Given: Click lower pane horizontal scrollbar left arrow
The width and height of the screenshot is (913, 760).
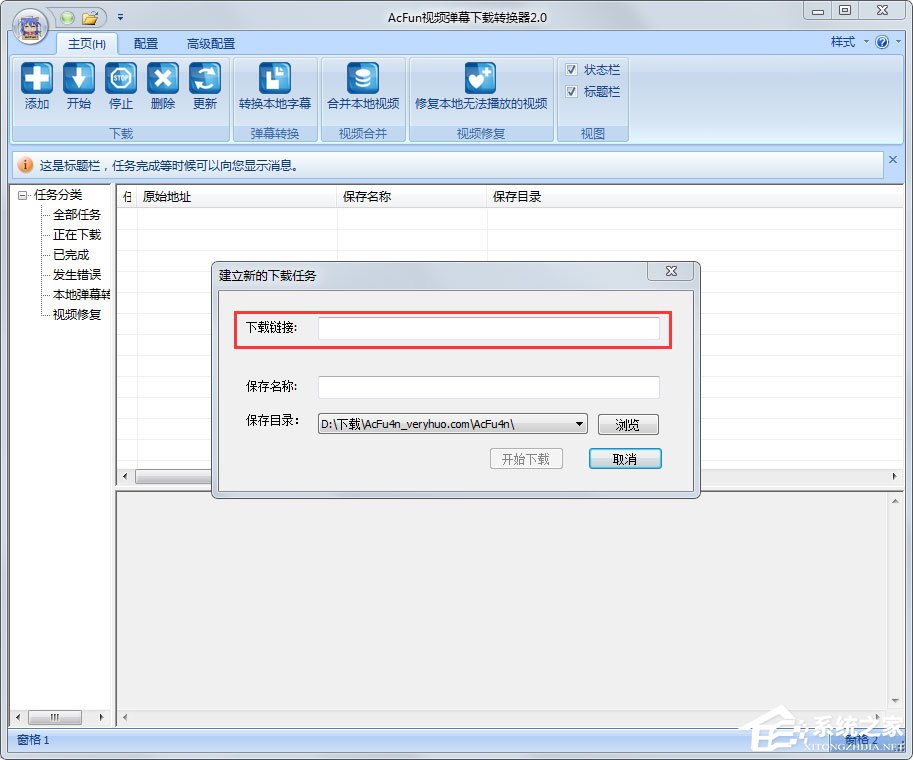Looking at the screenshot, I should tap(125, 717).
